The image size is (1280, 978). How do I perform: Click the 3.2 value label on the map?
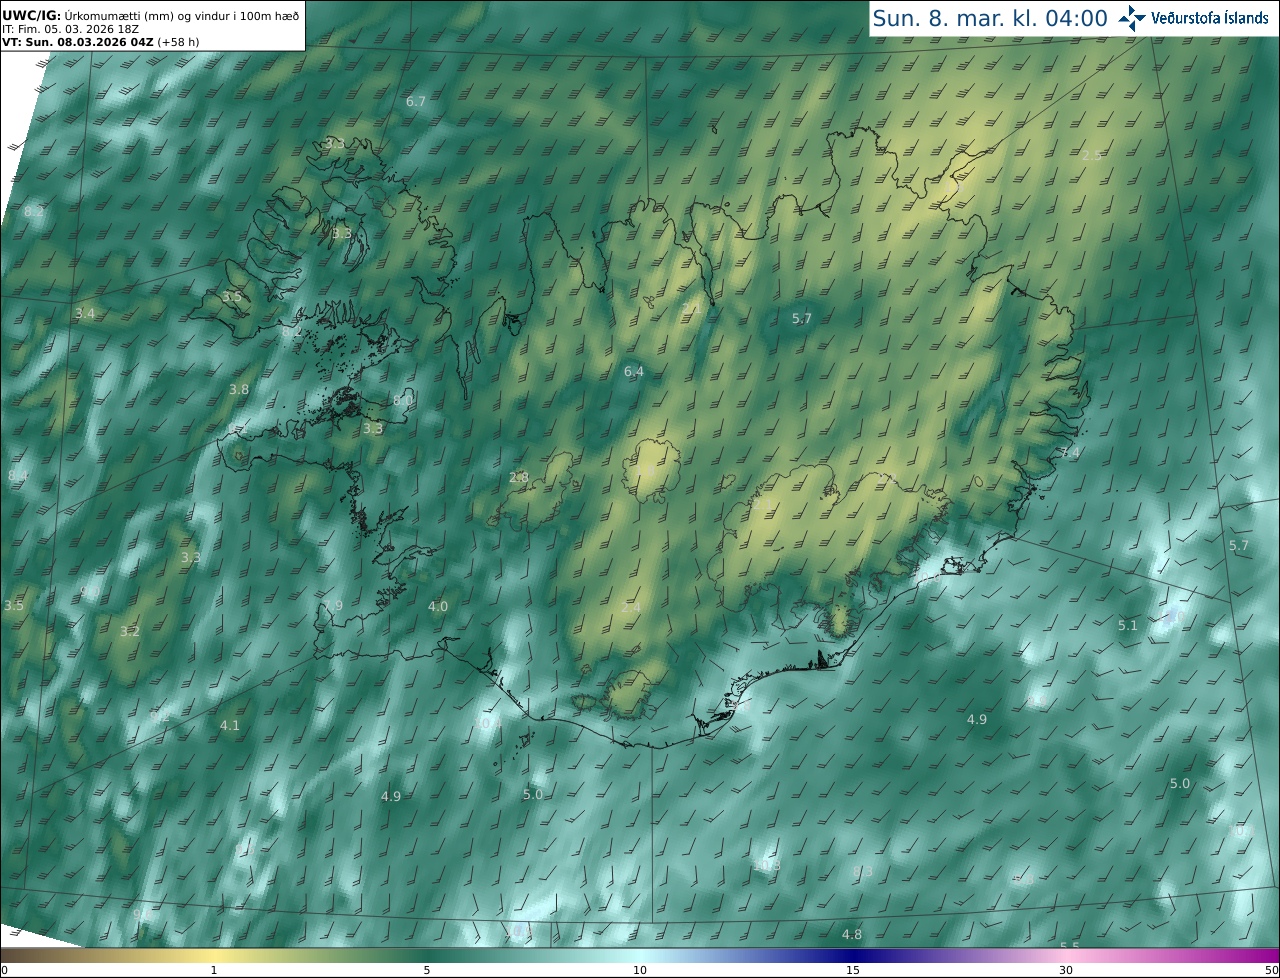coord(130,632)
